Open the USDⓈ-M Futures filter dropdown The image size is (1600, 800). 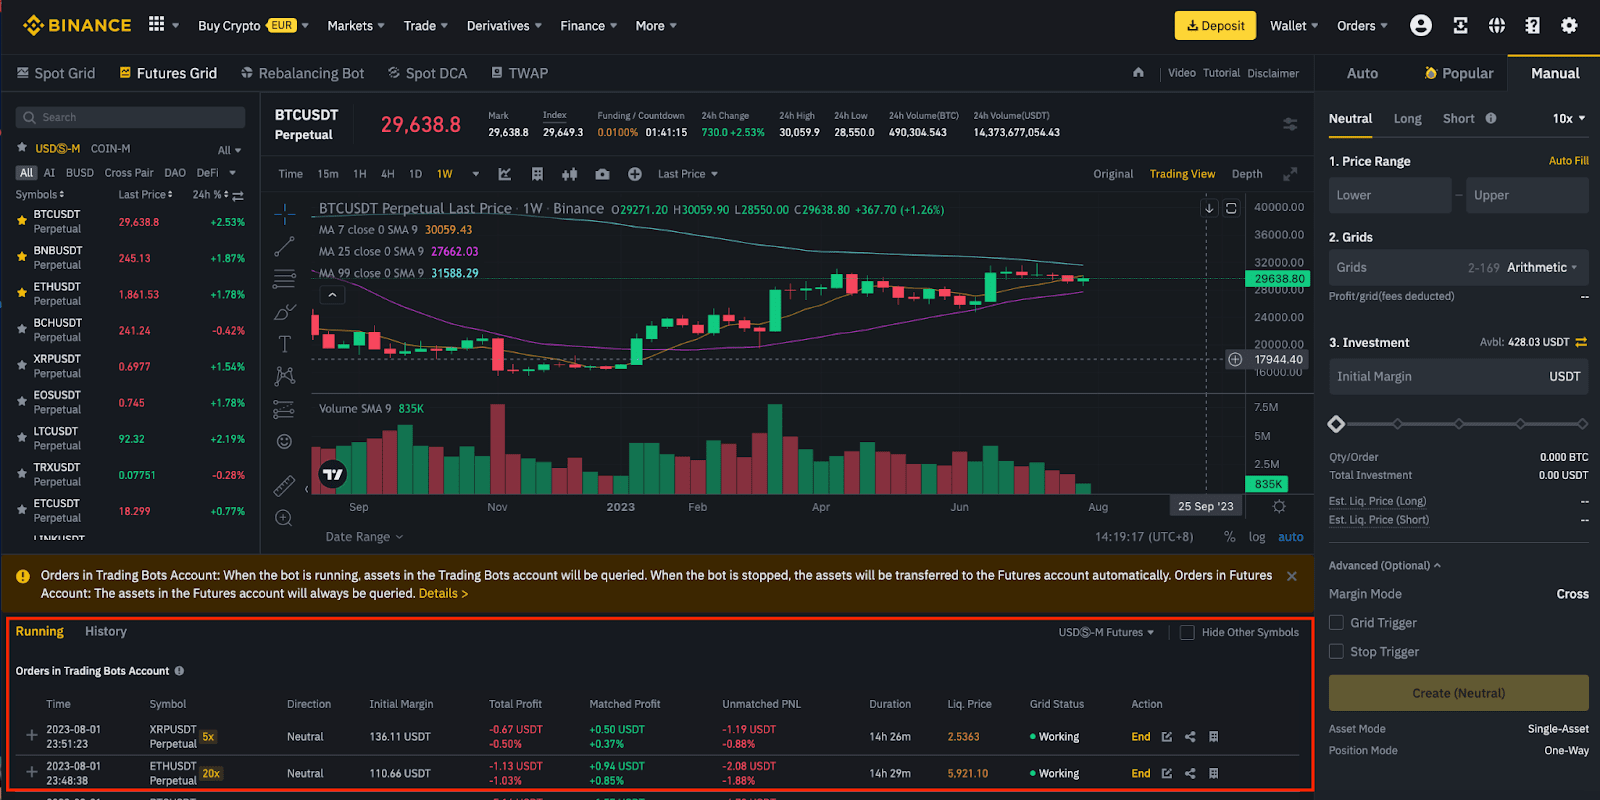coord(1106,632)
